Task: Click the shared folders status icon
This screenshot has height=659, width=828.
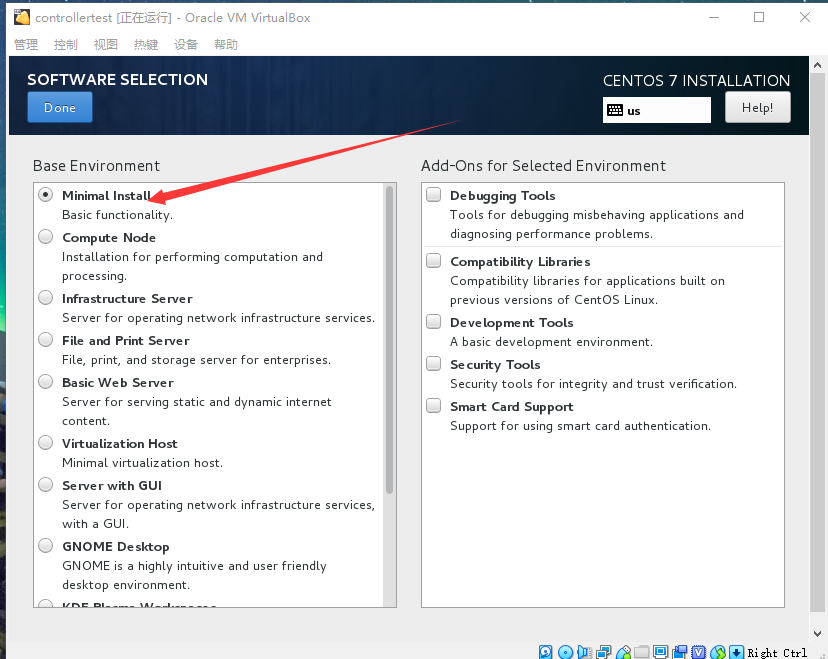Action: pyautogui.click(x=642, y=652)
